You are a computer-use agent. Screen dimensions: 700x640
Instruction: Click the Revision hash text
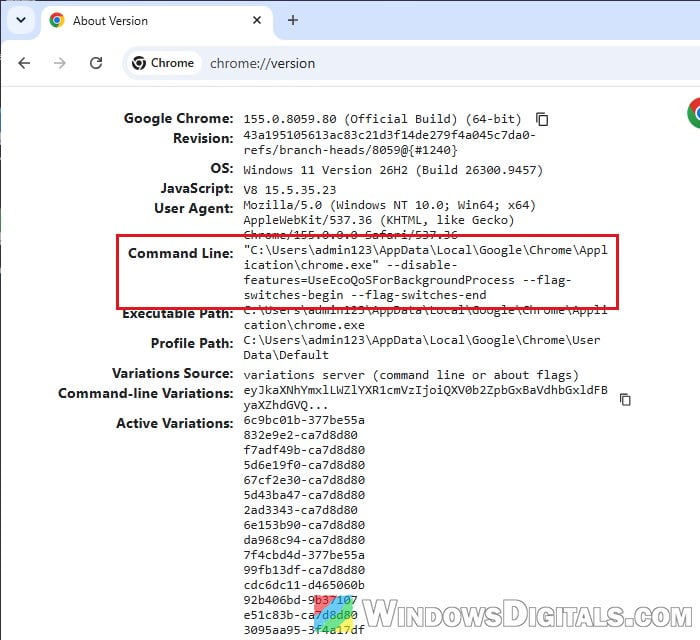389,135
